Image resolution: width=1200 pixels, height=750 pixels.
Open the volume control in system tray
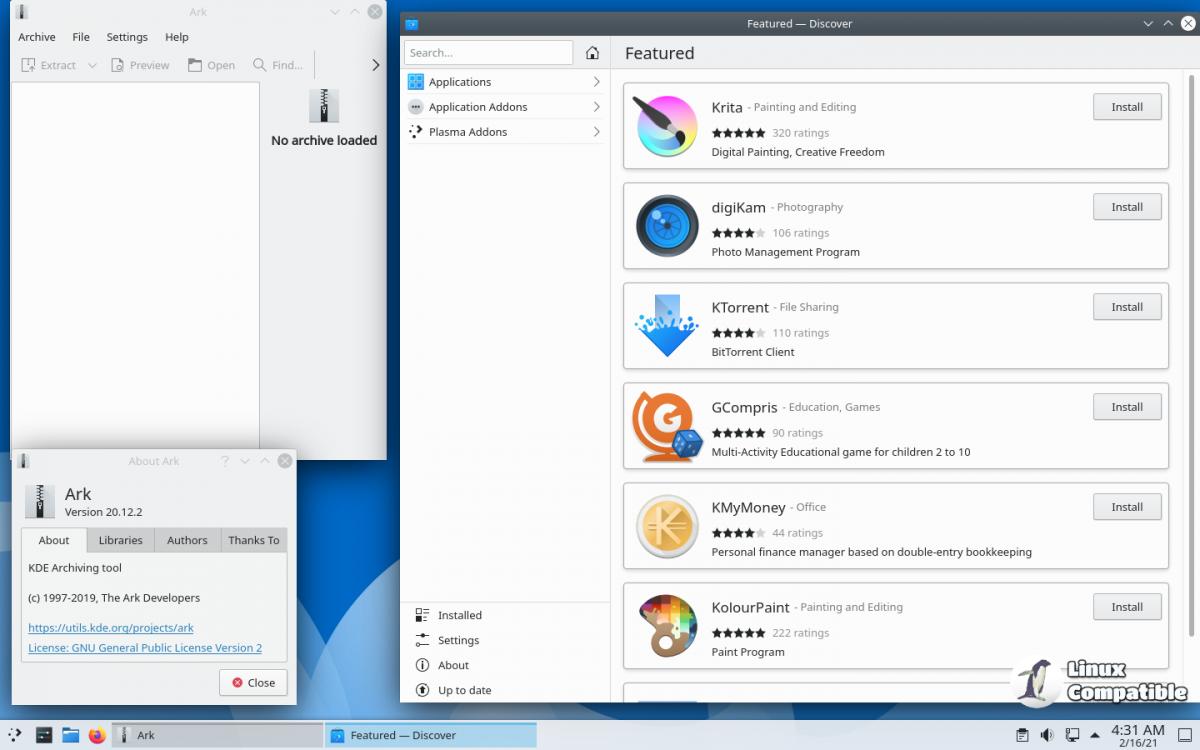click(x=1046, y=735)
